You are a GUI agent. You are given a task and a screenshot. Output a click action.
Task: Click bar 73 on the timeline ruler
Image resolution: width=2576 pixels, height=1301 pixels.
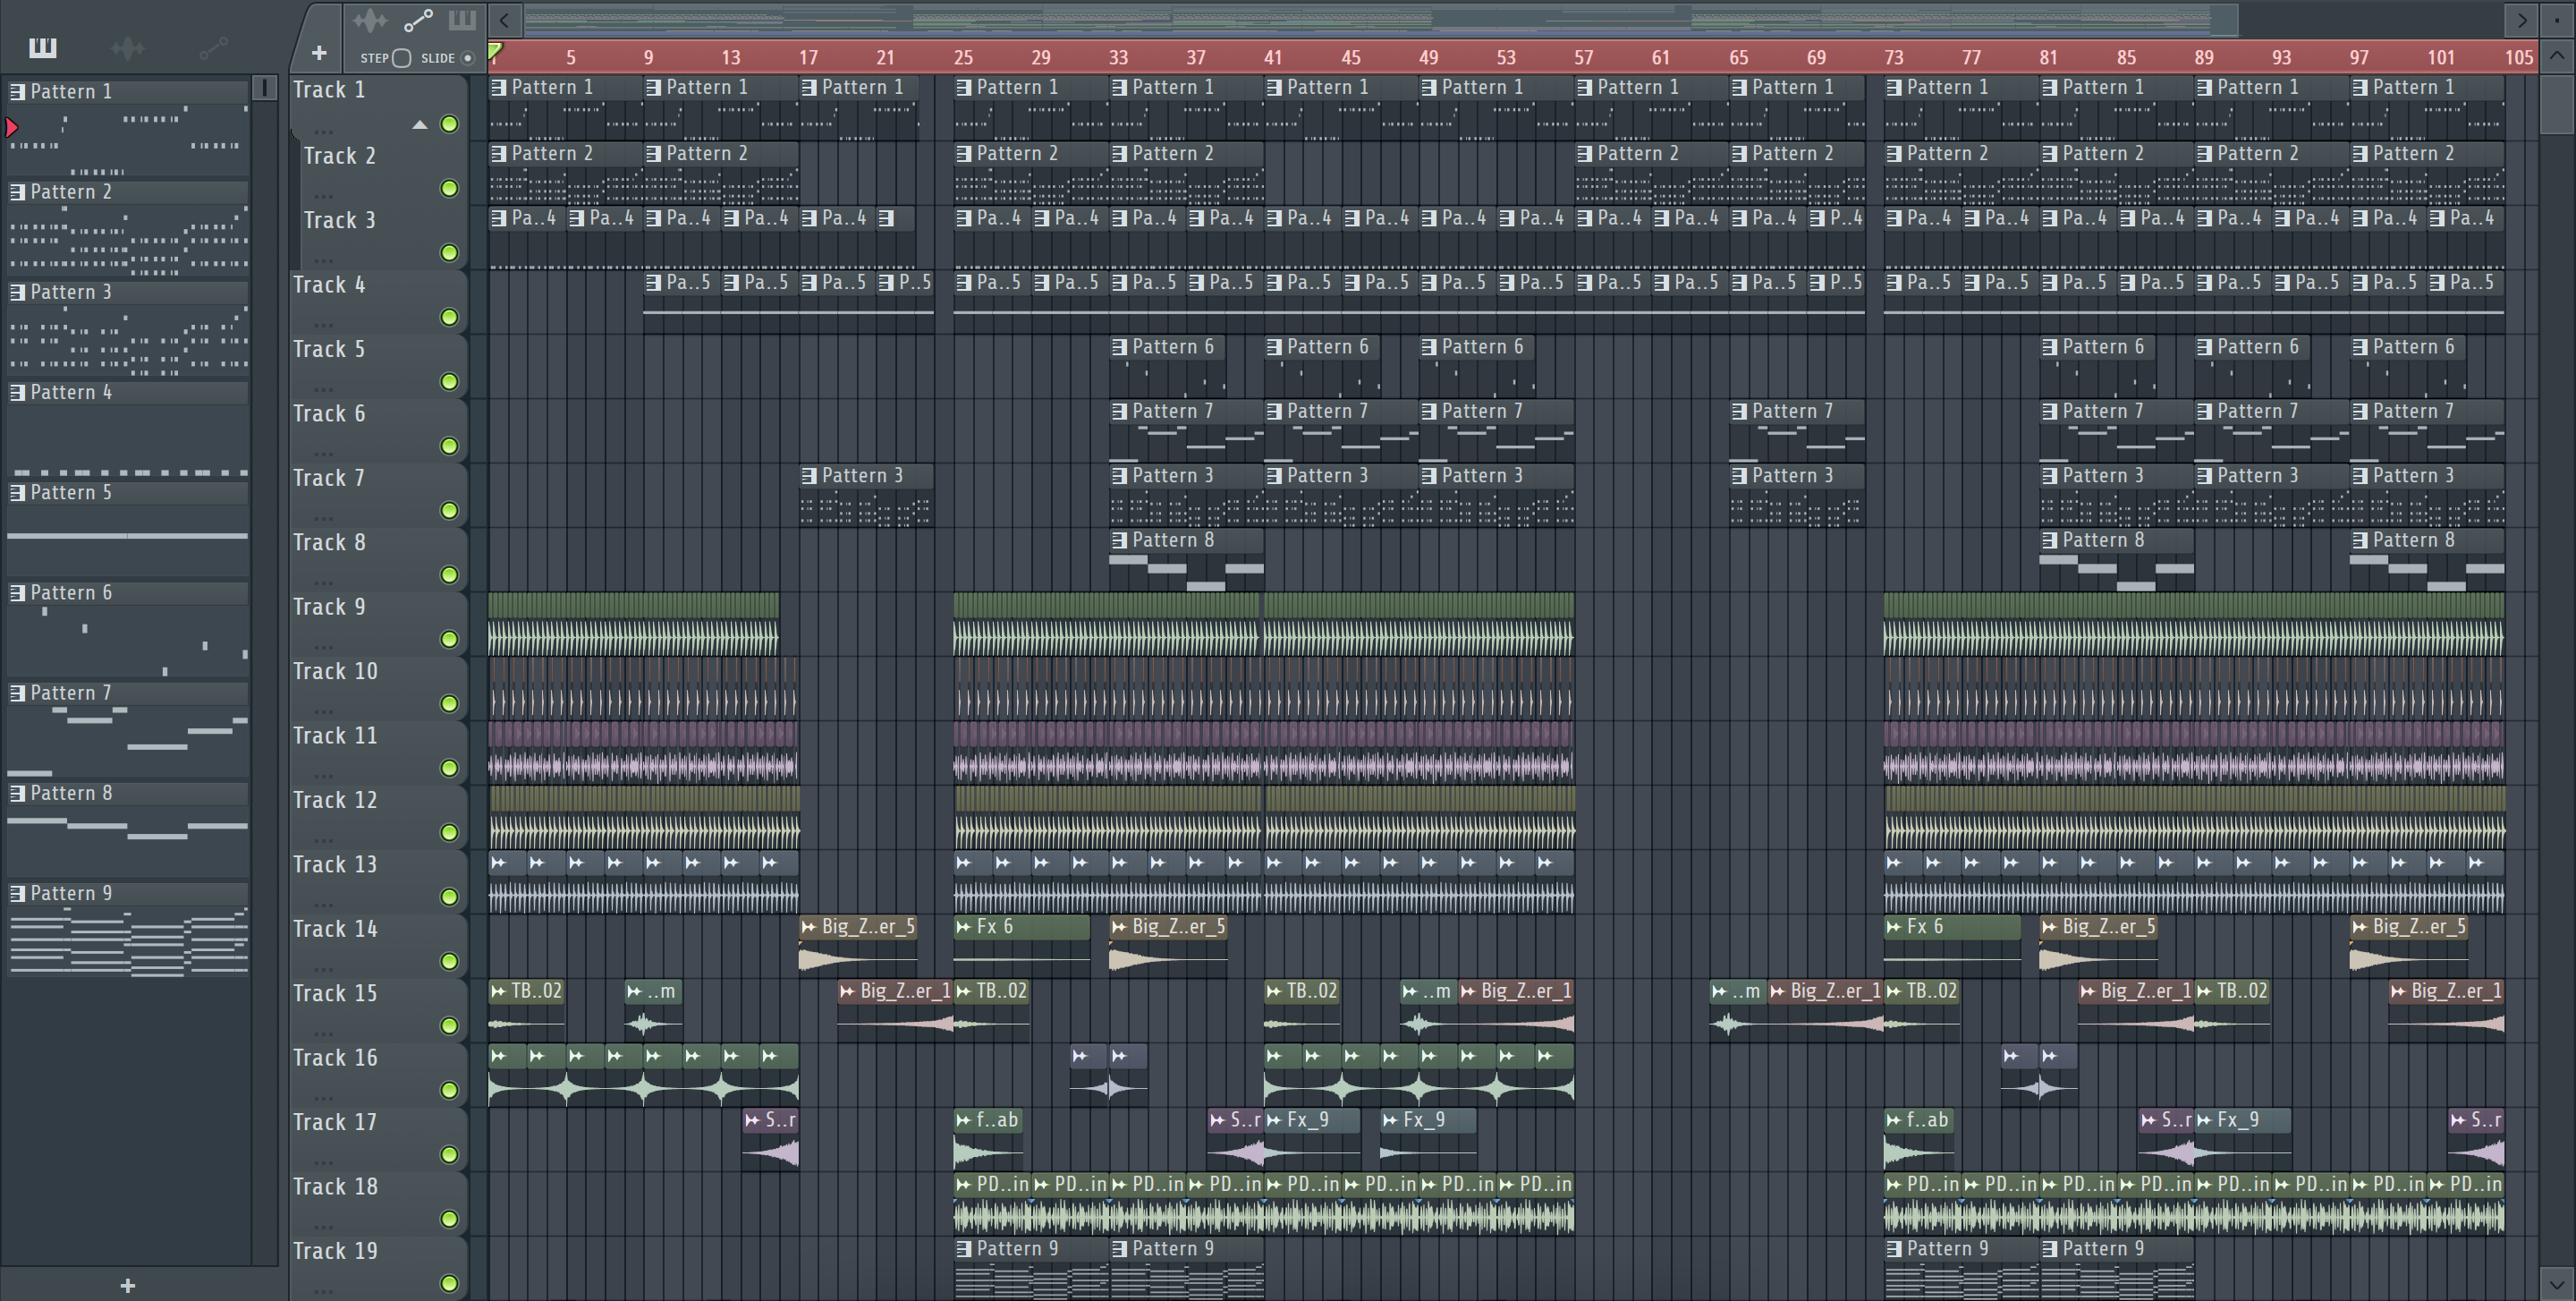[x=1893, y=58]
